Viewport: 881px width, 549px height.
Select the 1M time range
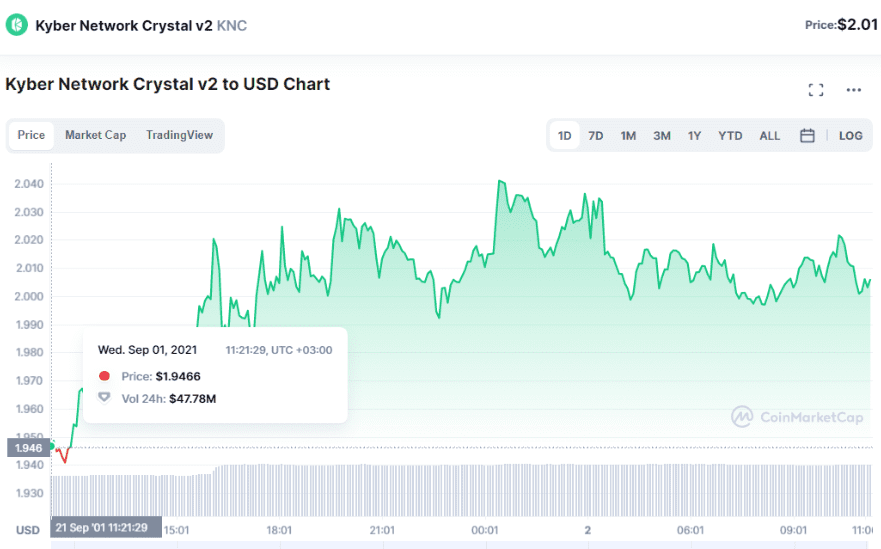click(628, 136)
